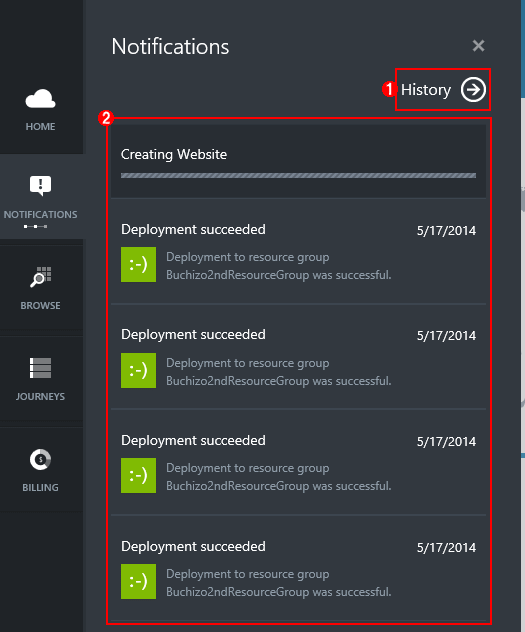Open the Journeys stacked list icon
The width and height of the screenshot is (525, 632).
[40, 368]
